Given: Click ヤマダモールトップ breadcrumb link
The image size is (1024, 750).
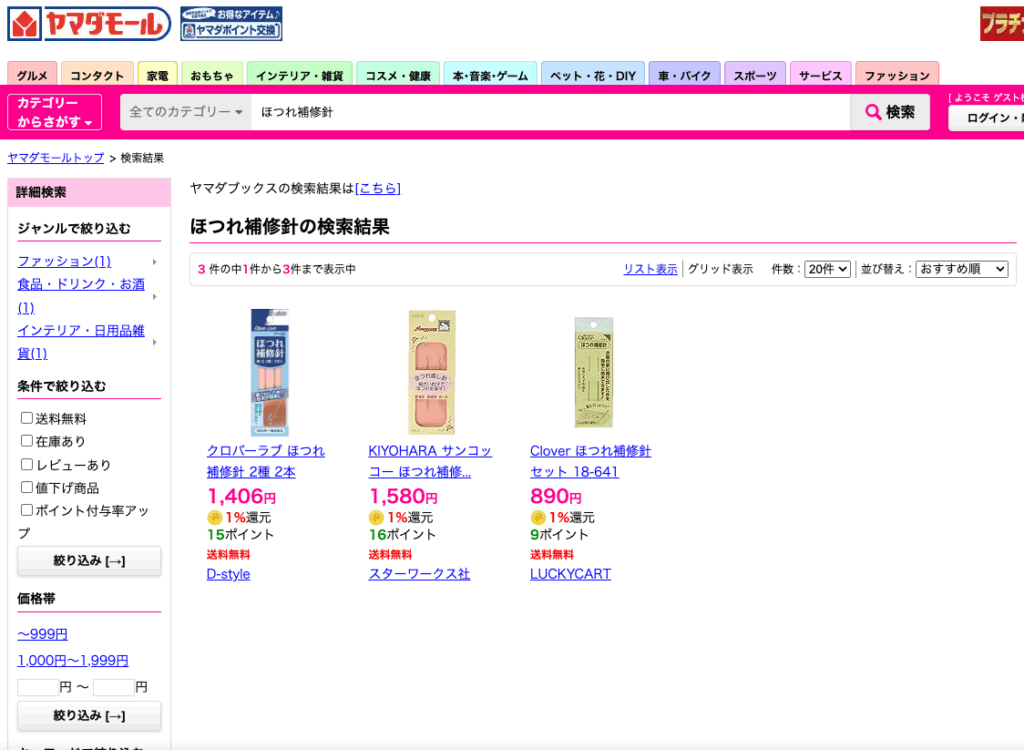Looking at the screenshot, I should [x=56, y=158].
